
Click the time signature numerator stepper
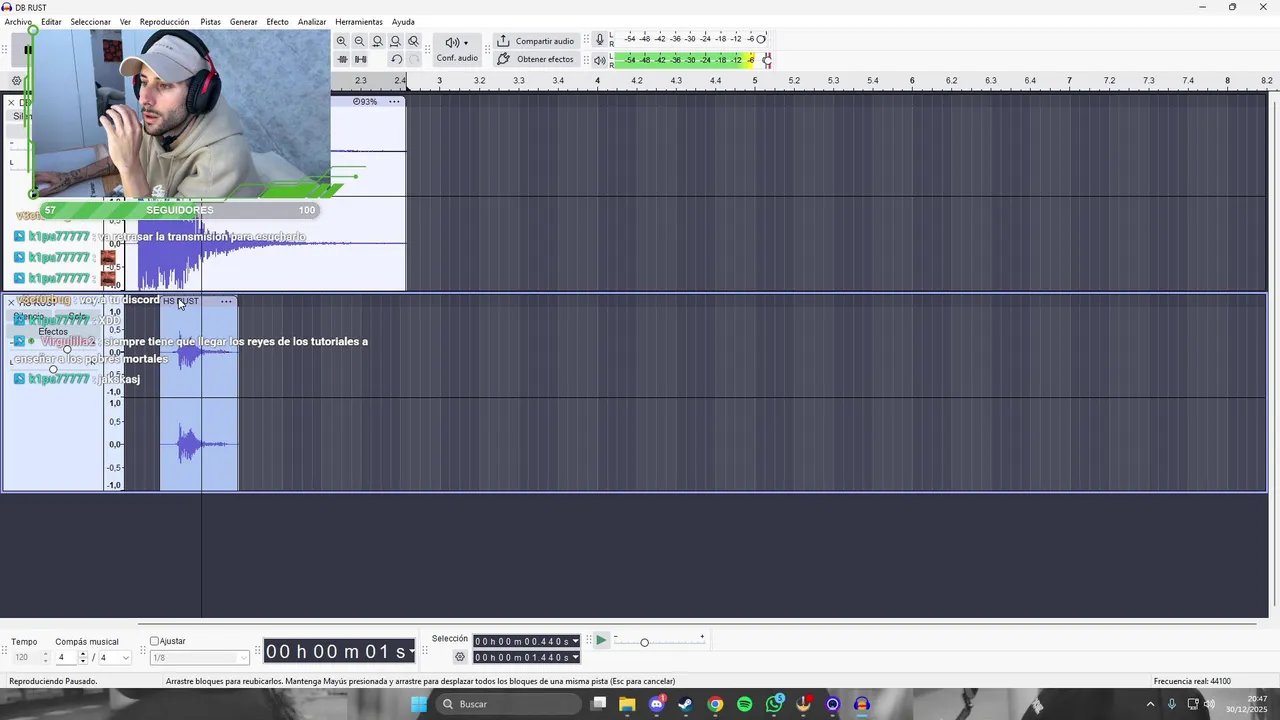click(x=82, y=657)
